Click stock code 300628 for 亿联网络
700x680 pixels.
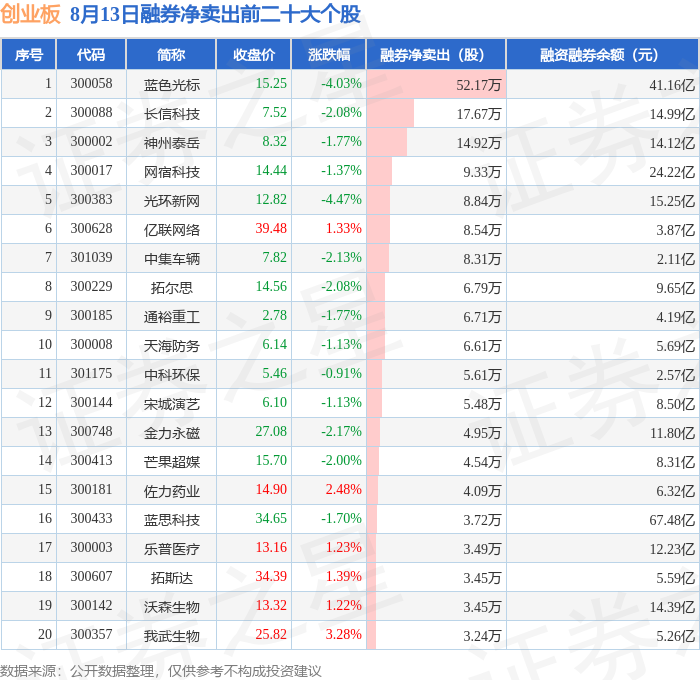(x=92, y=229)
